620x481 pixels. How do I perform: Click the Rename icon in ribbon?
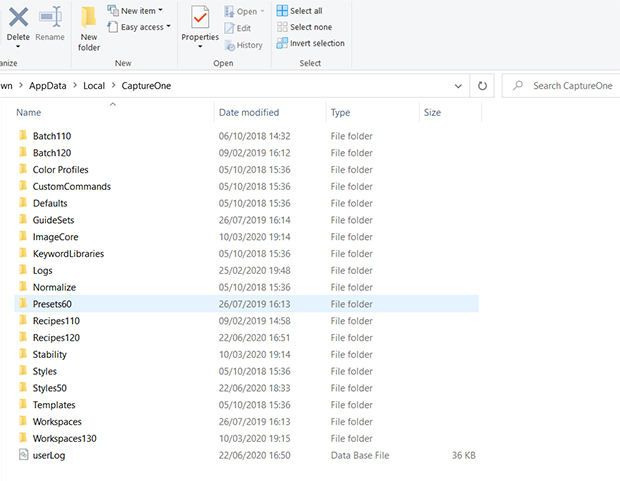tap(50, 17)
